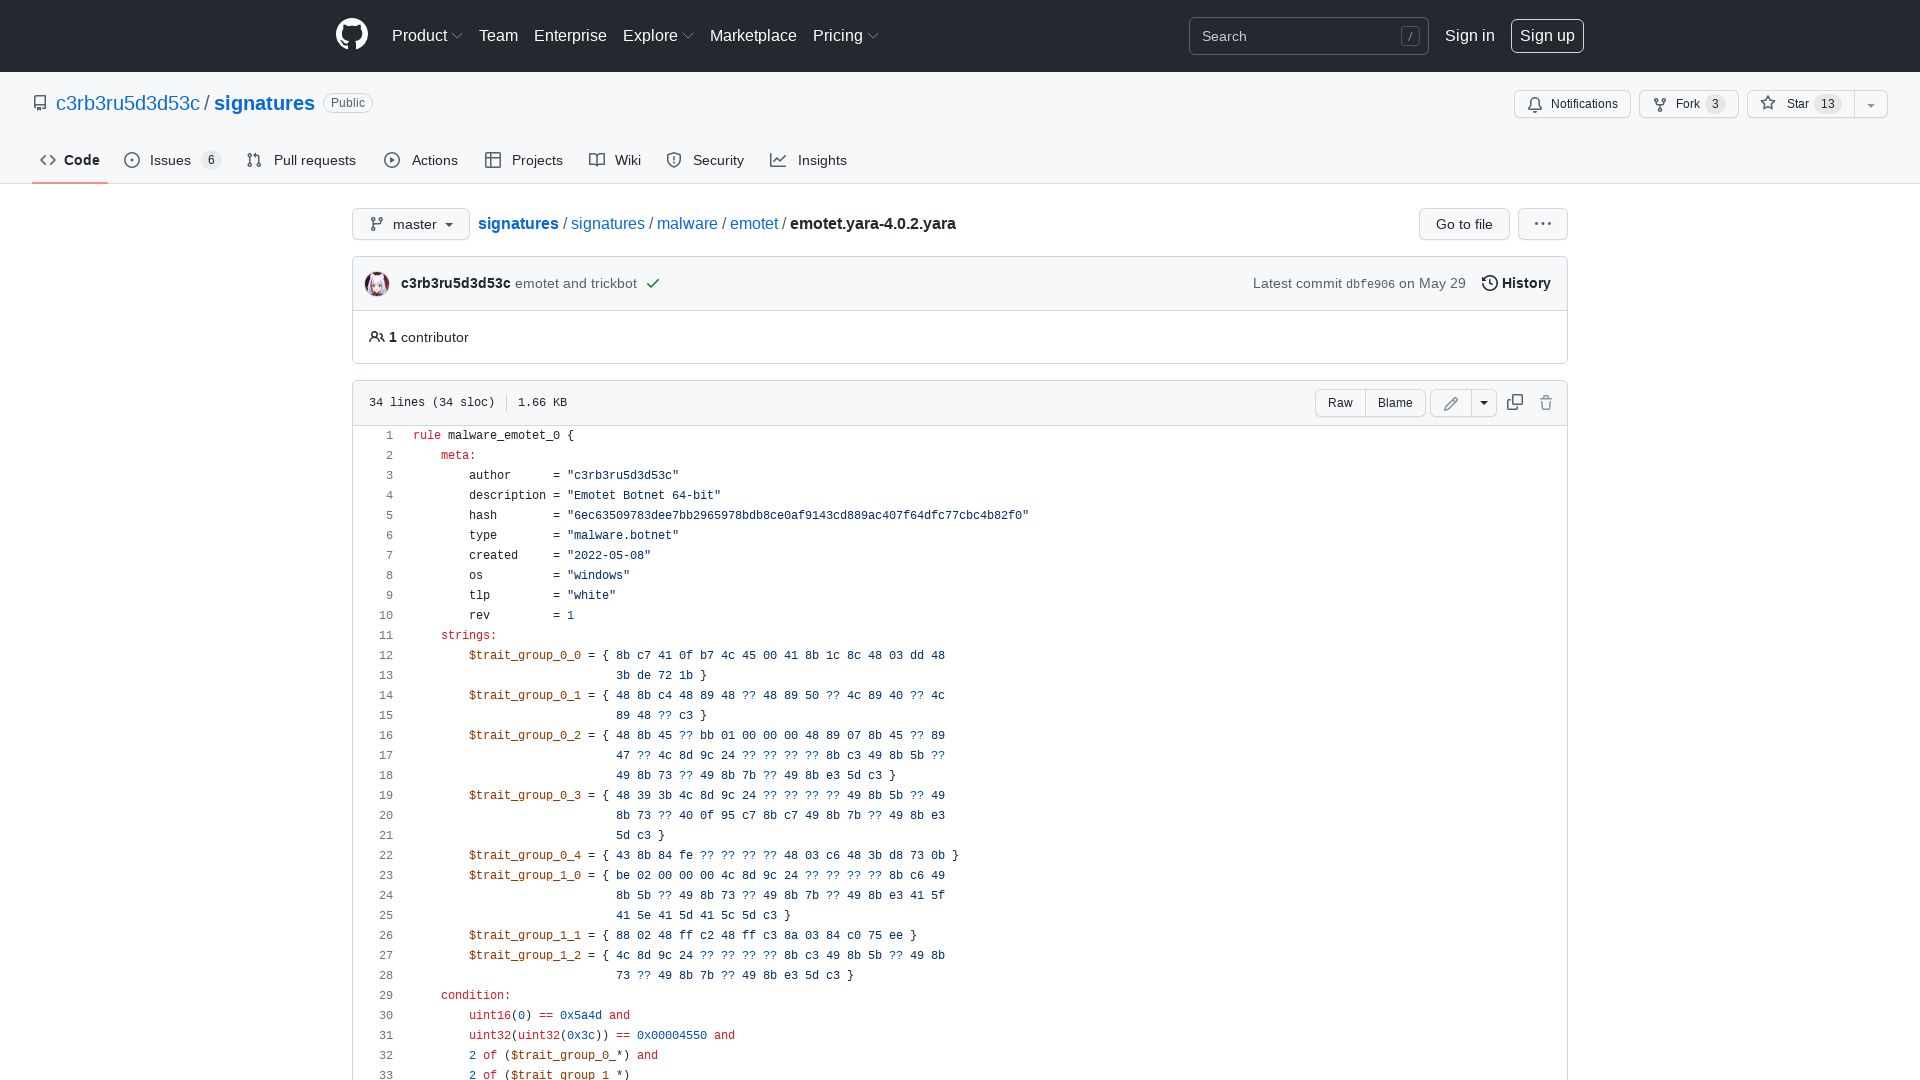Copy file contents using the copy icon
The width and height of the screenshot is (1920, 1080).
(x=1514, y=402)
